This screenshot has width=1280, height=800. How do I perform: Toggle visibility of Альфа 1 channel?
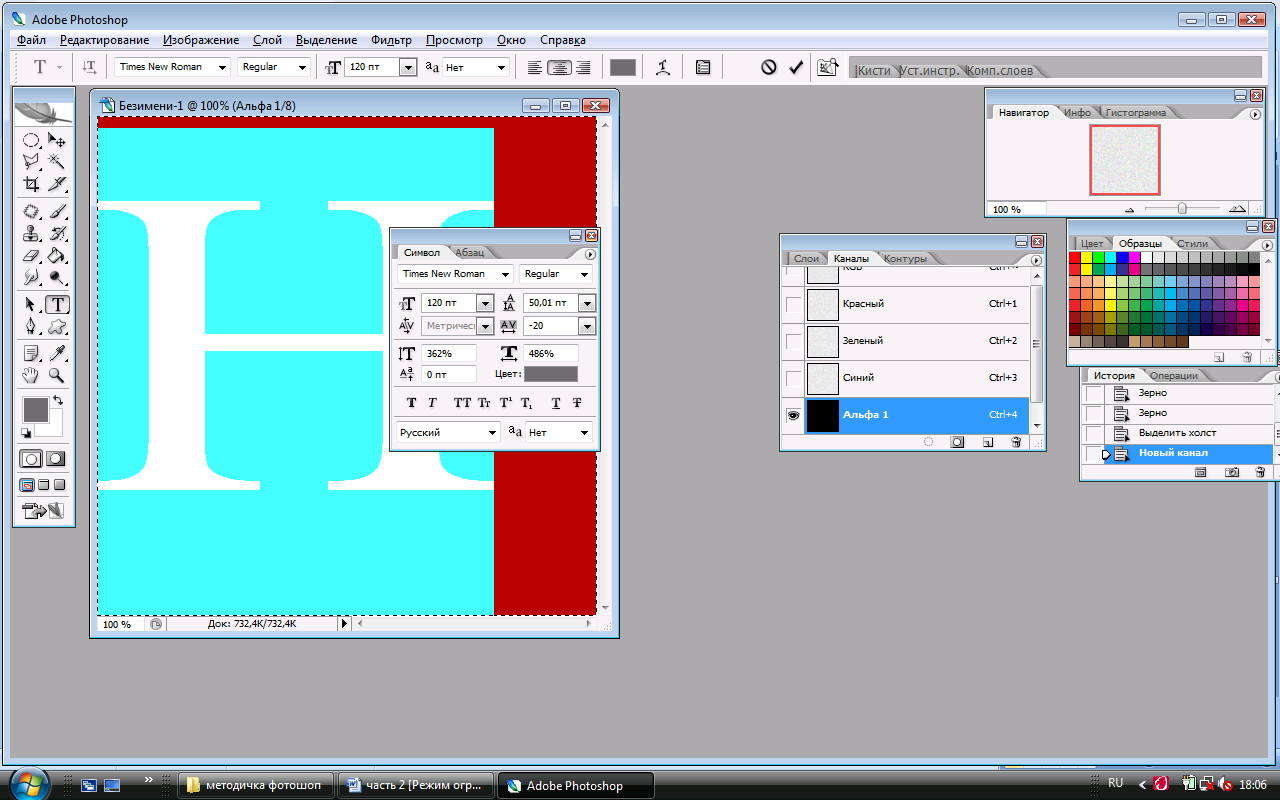pyautogui.click(x=793, y=415)
